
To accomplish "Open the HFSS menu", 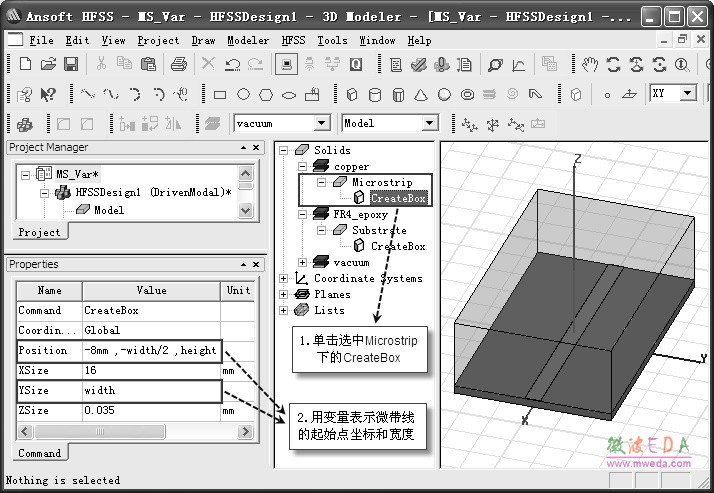I will tap(293, 41).
